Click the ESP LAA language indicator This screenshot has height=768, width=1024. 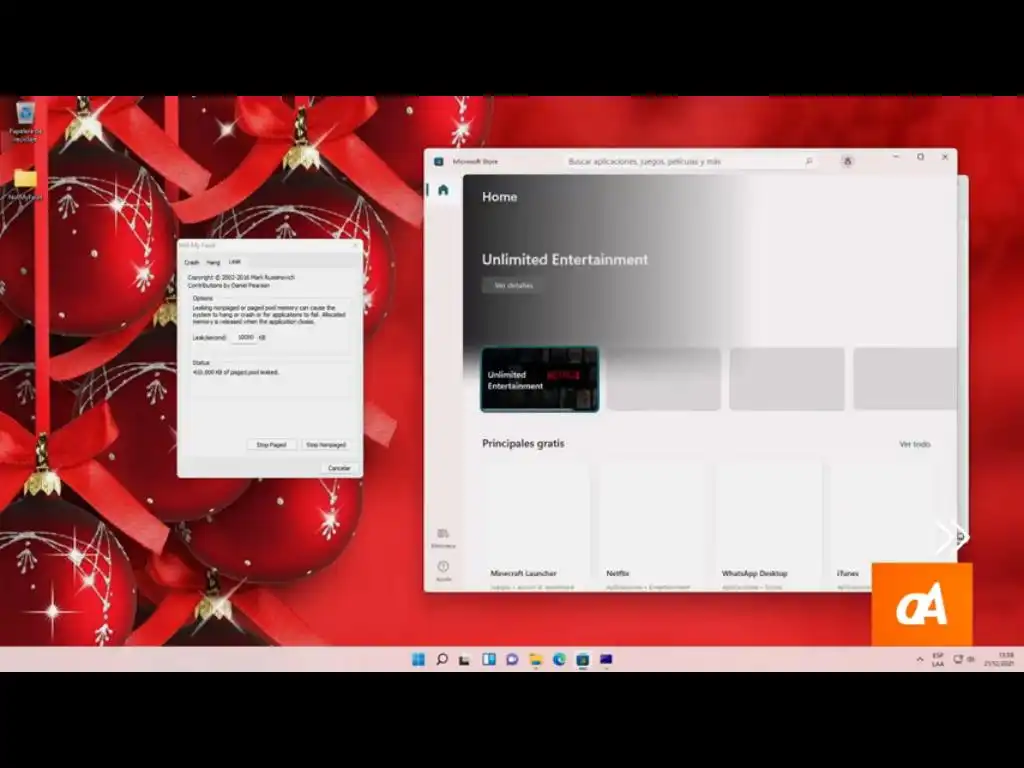tap(938, 660)
